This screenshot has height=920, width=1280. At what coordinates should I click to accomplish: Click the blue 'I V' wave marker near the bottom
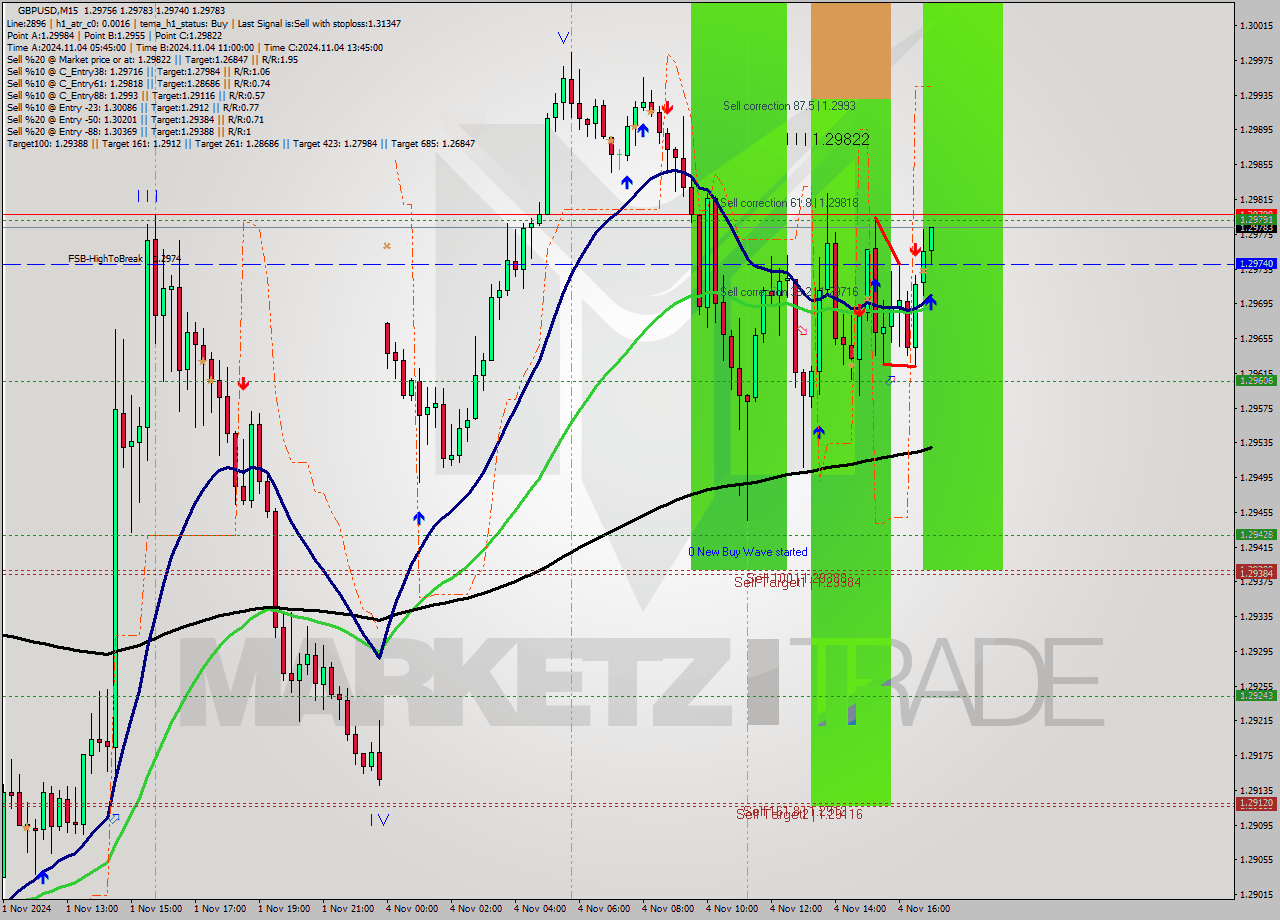click(x=380, y=820)
